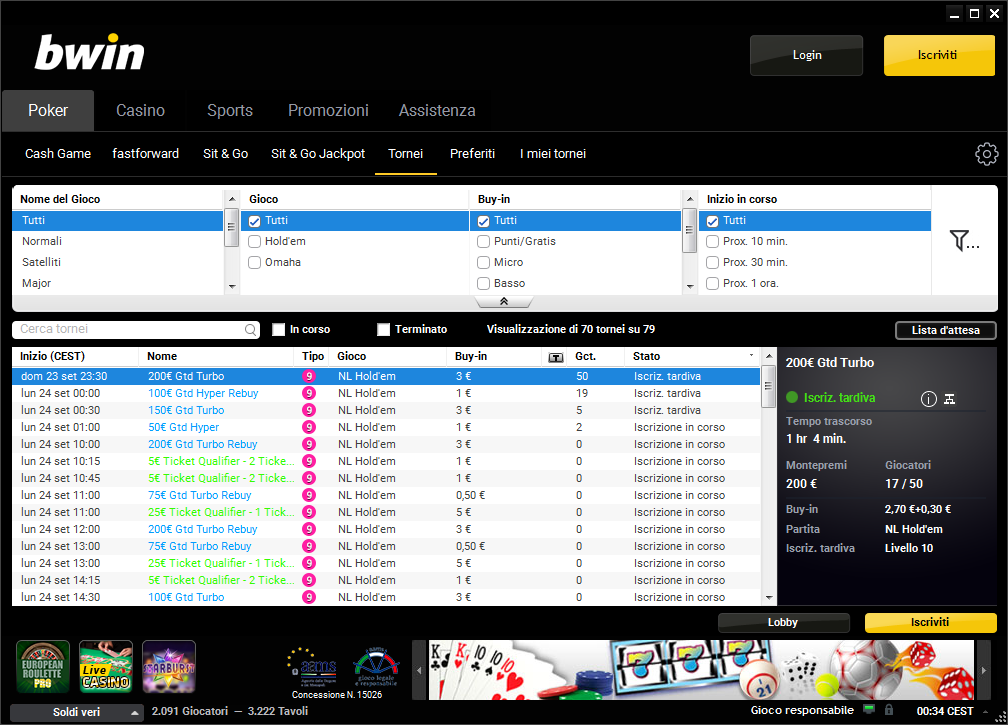Launch European Roulette Pro game icon

coord(43,666)
